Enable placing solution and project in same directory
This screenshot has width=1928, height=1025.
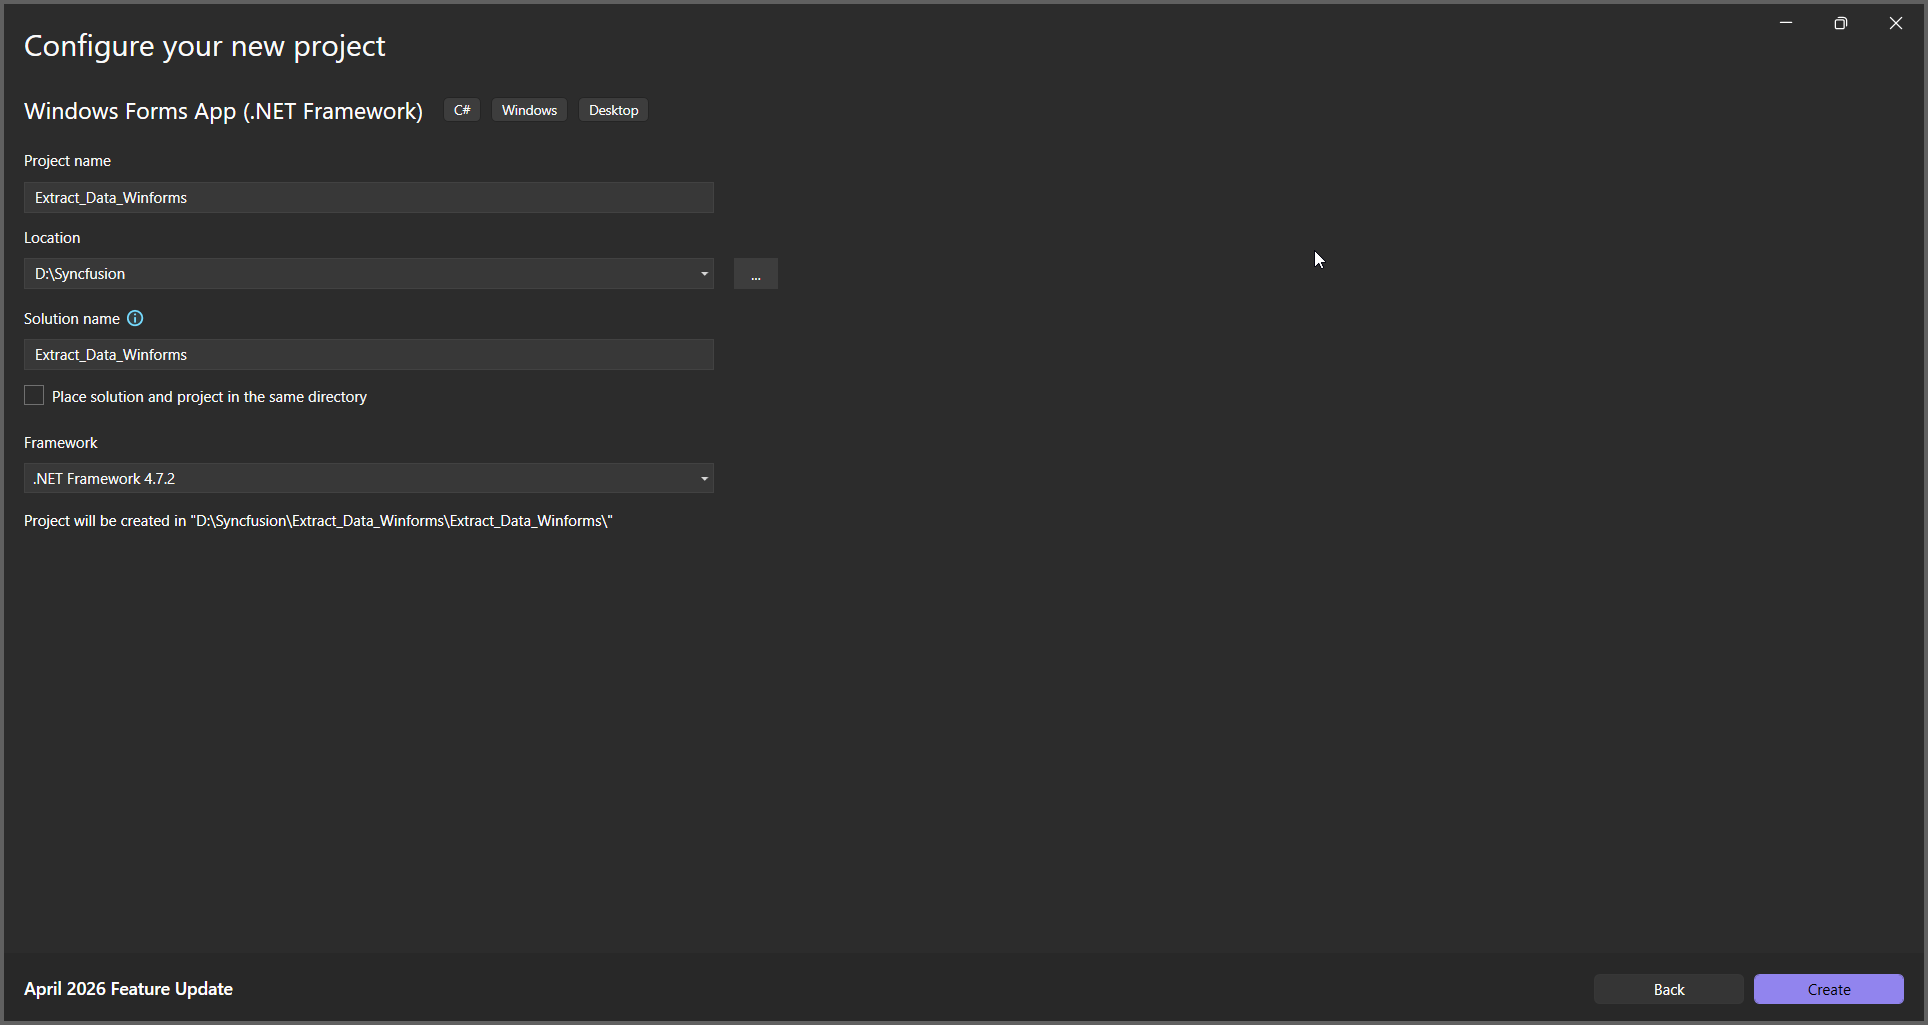pos(34,396)
